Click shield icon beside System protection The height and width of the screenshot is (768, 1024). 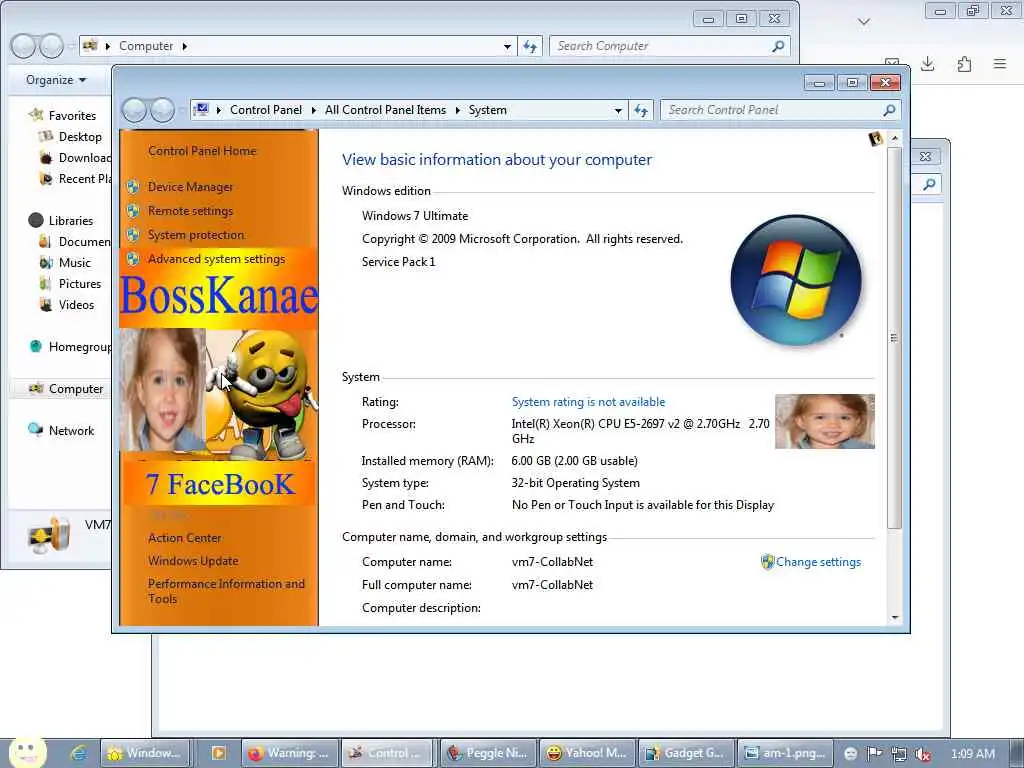point(133,235)
